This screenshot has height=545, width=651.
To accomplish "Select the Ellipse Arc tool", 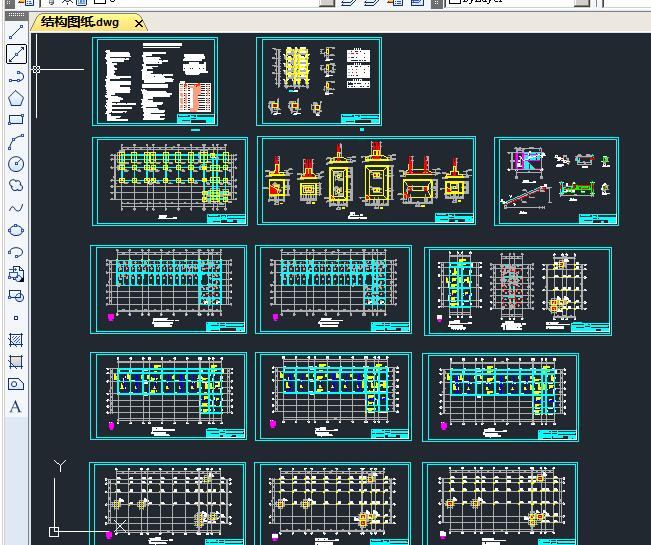I will (x=16, y=252).
